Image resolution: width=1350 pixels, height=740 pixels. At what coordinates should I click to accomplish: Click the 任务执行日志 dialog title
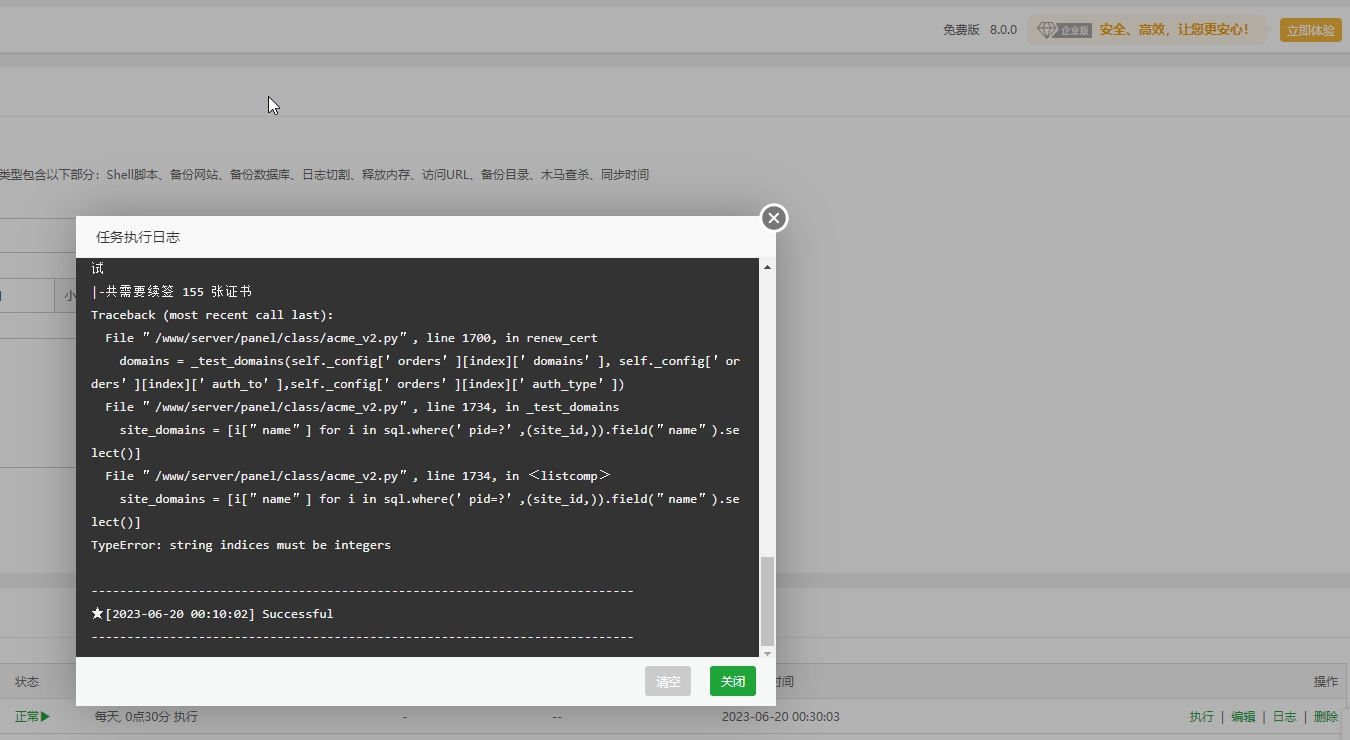[x=138, y=237]
